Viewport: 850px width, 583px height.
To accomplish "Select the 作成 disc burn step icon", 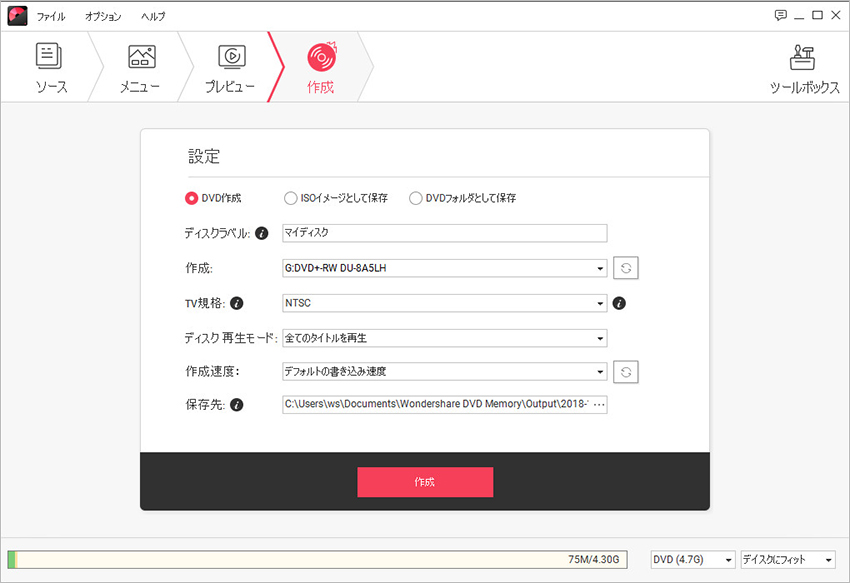I will [x=321, y=56].
